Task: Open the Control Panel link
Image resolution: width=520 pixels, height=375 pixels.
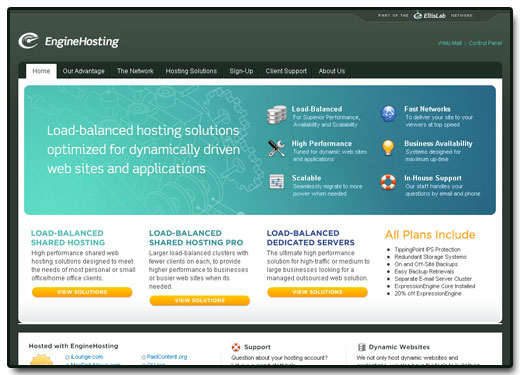Action: [x=485, y=43]
